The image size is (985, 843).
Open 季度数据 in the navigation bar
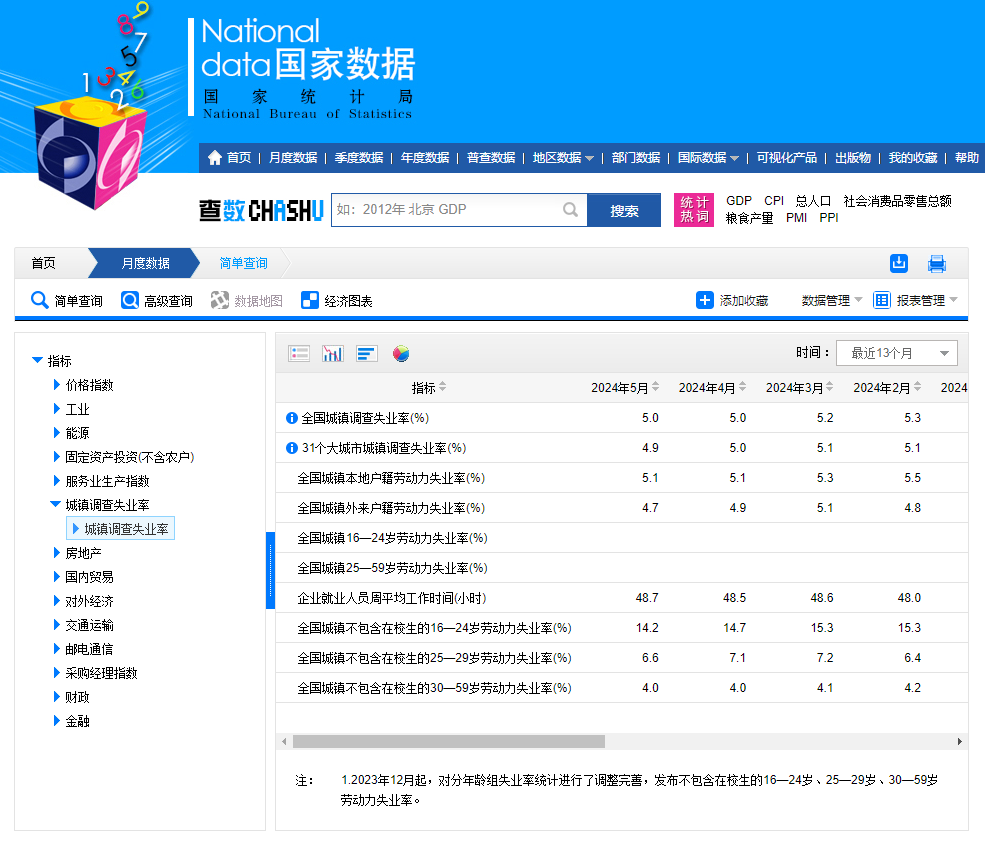(x=358, y=158)
